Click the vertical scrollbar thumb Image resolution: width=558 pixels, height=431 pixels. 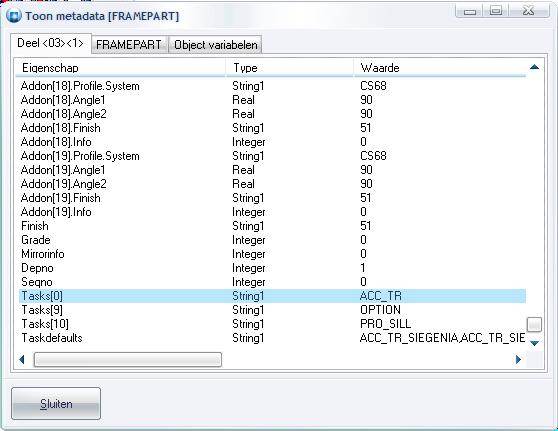click(x=534, y=324)
